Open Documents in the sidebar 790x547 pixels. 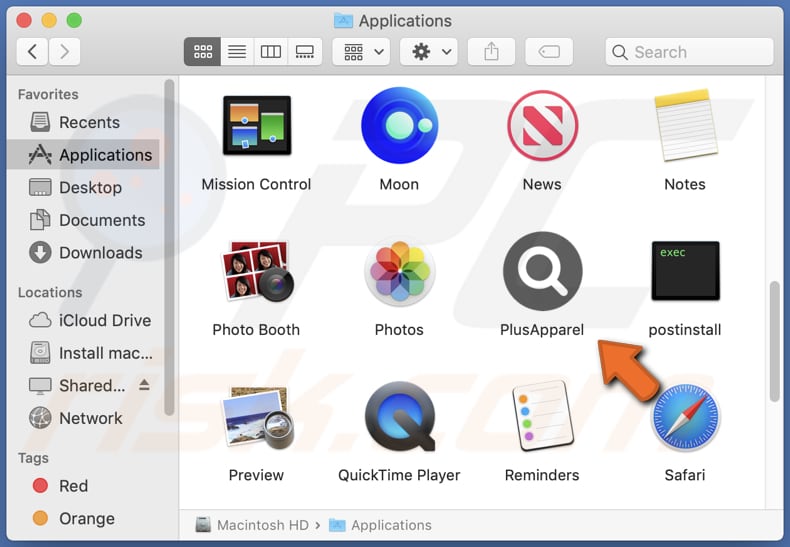point(83,220)
